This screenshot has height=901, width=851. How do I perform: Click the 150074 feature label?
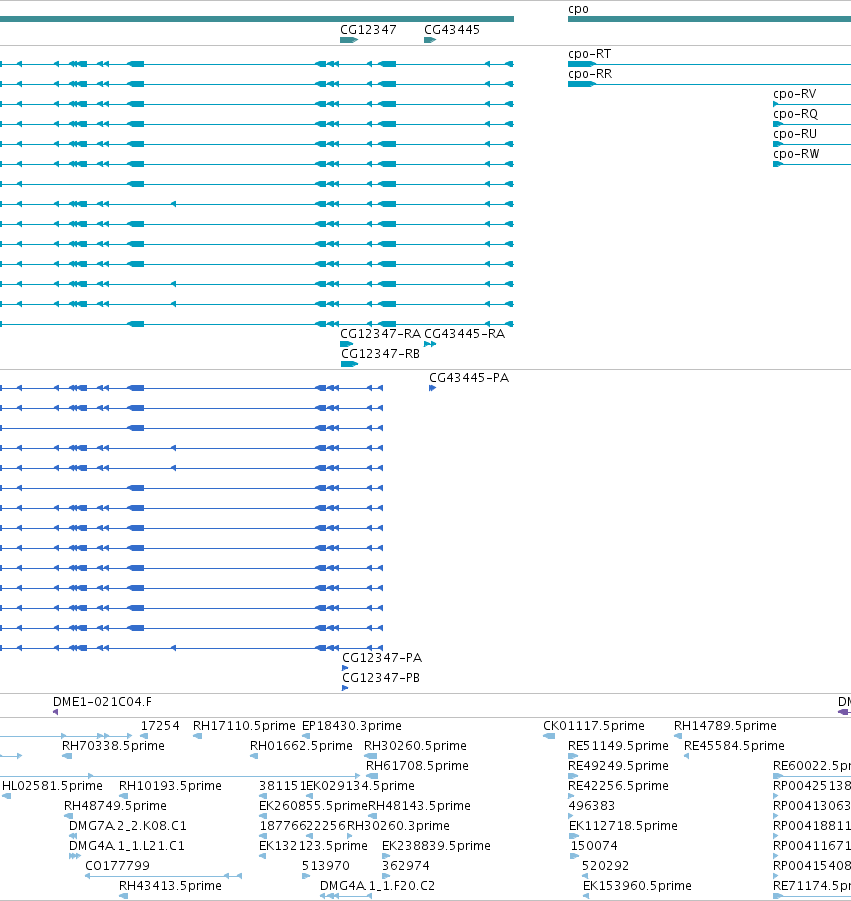594,846
